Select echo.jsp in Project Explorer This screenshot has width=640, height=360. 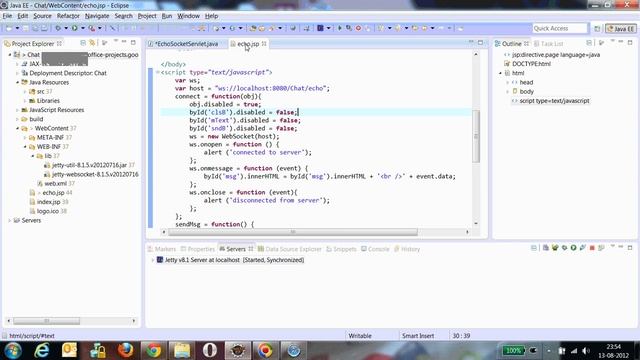(53, 193)
